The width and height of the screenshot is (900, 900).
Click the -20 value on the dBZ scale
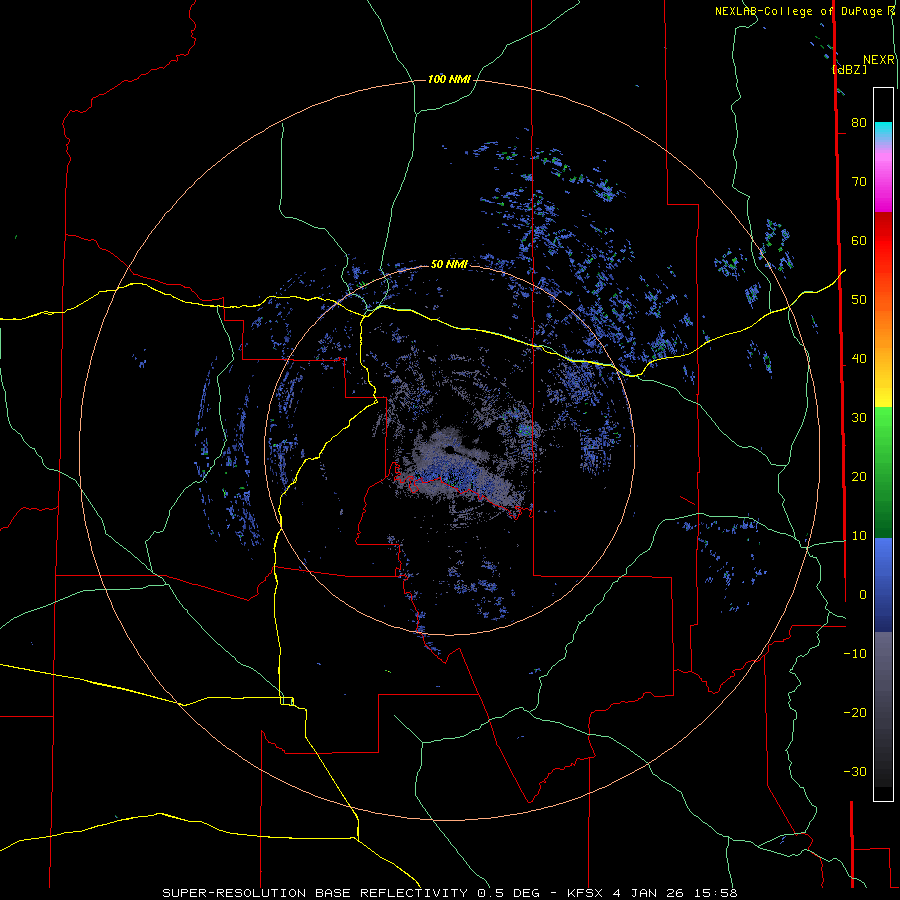point(855,713)
